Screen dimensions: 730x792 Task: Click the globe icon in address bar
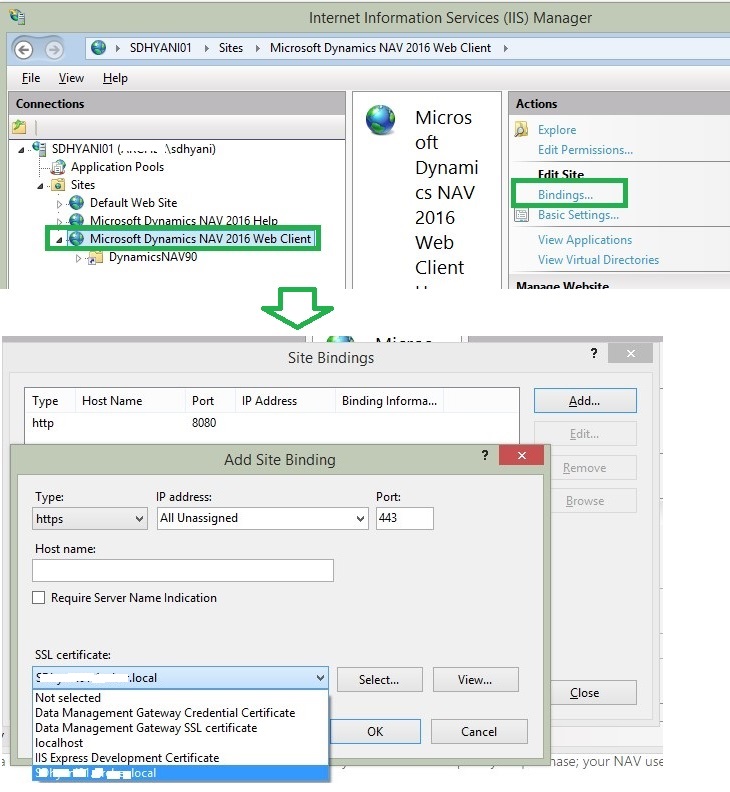(99, 47)
